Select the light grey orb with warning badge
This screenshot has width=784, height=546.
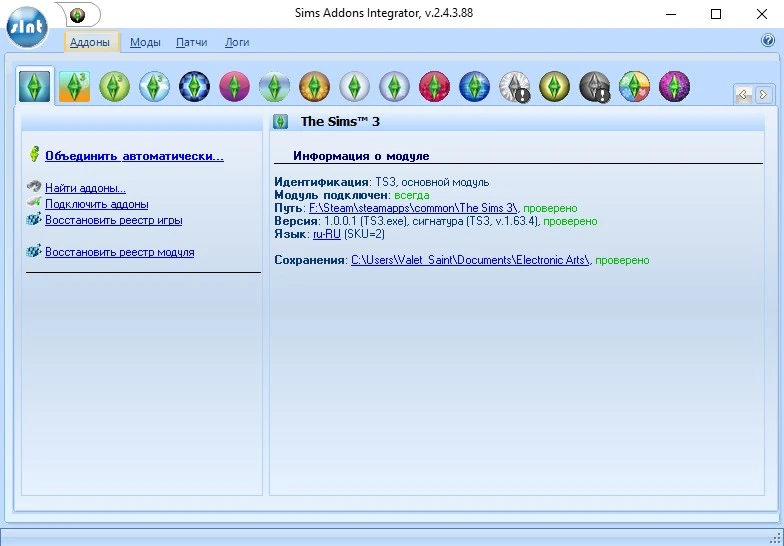pyautogui.click(x=514, y=86)
